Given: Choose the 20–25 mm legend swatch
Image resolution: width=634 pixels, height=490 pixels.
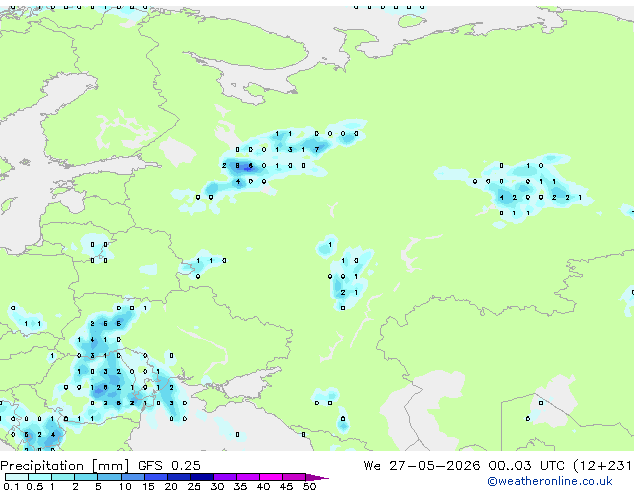Looking at the screenshot, I should [179, 477].
